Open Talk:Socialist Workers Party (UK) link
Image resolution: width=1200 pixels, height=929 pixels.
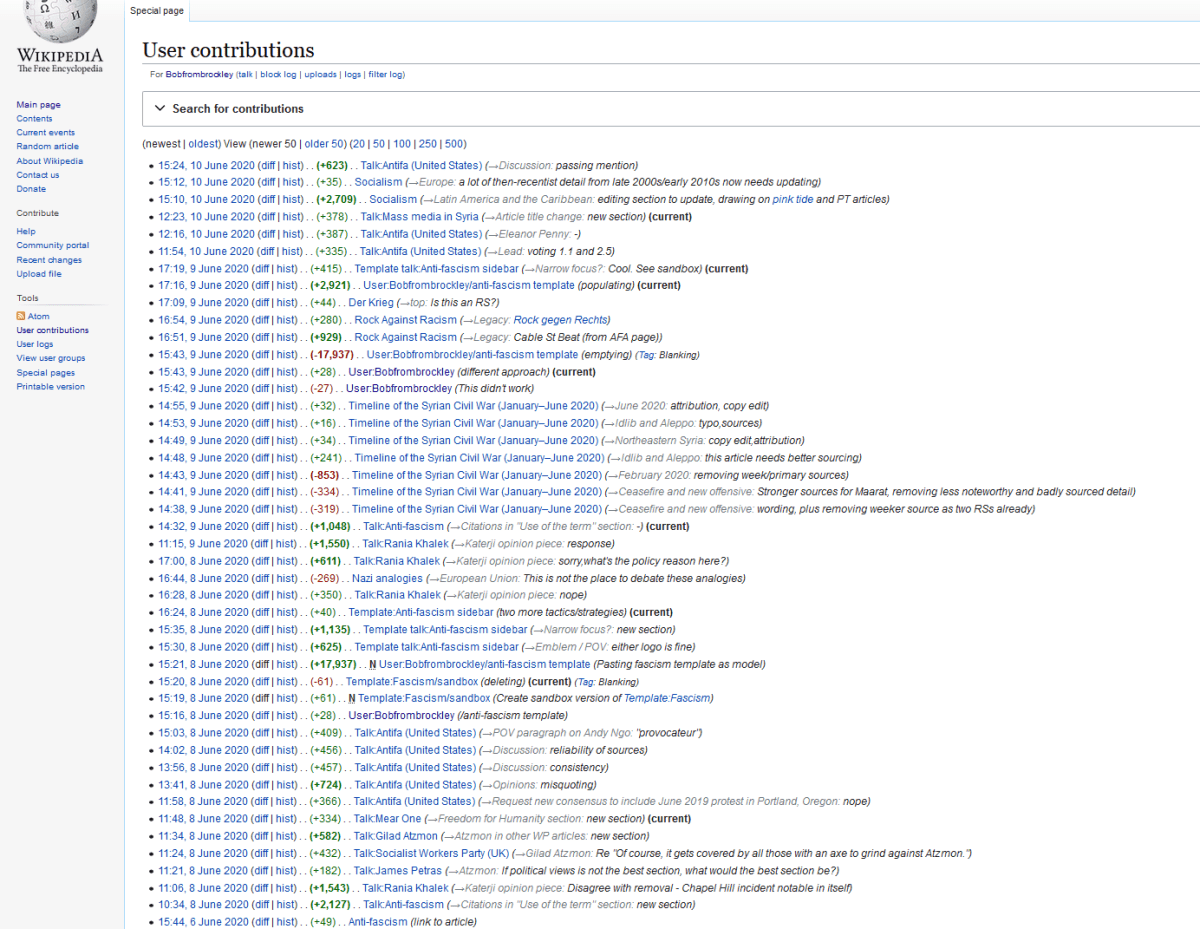[431, 853]
